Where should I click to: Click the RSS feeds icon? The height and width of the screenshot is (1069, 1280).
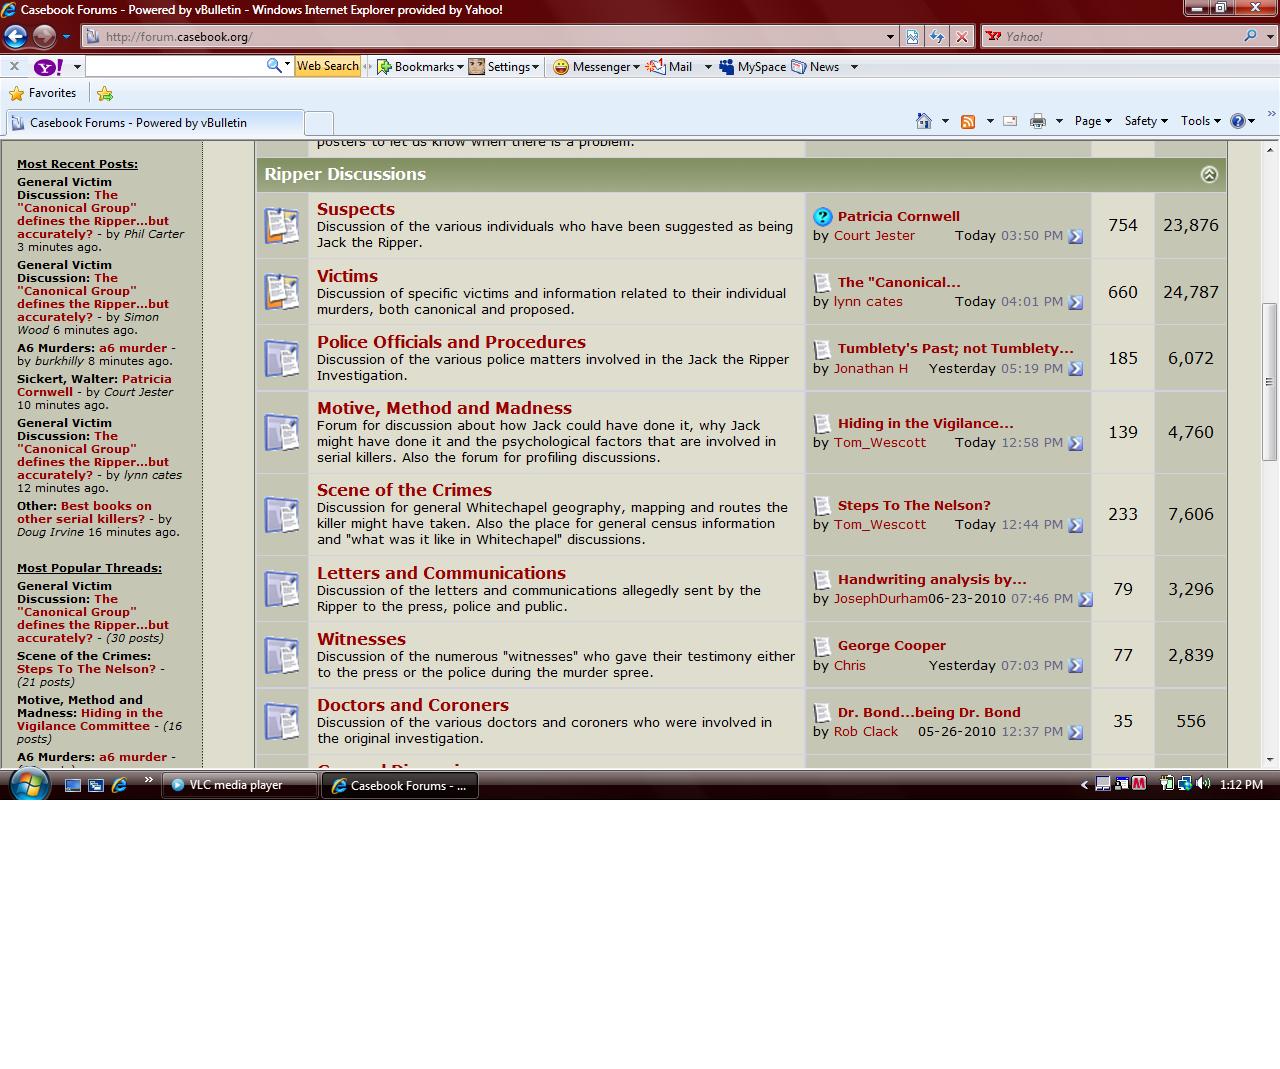[968, 121]
